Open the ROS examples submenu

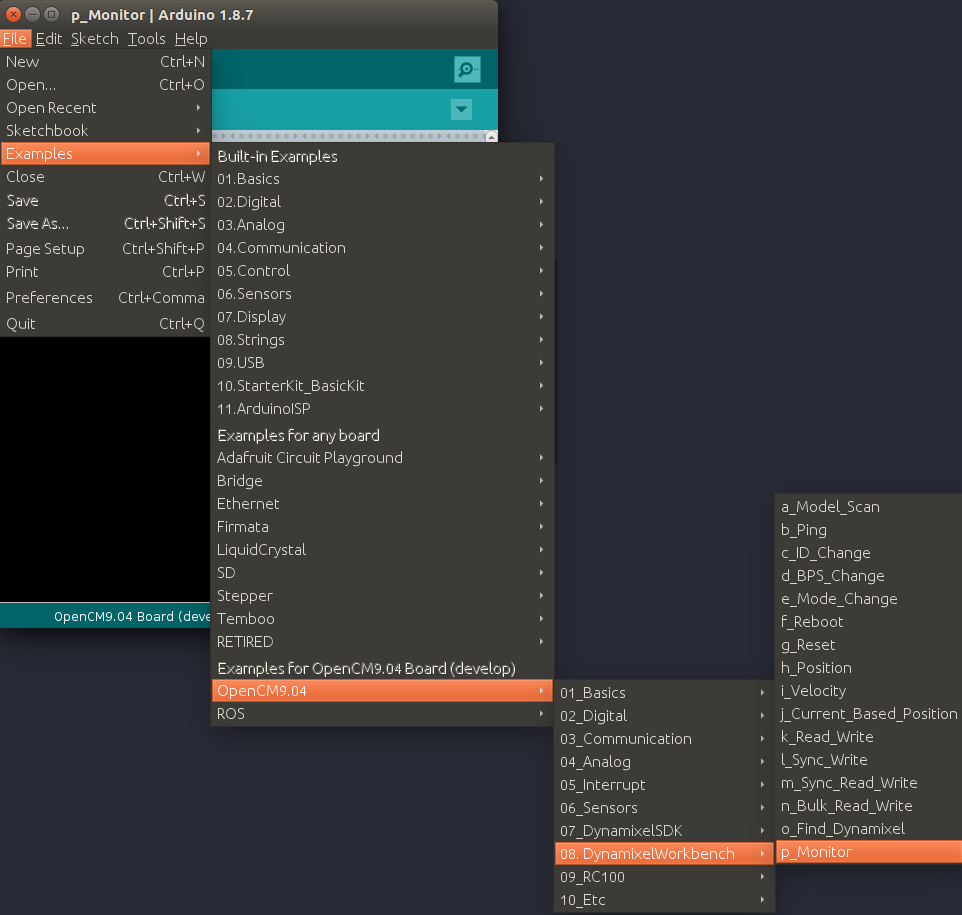coord(382,714)
